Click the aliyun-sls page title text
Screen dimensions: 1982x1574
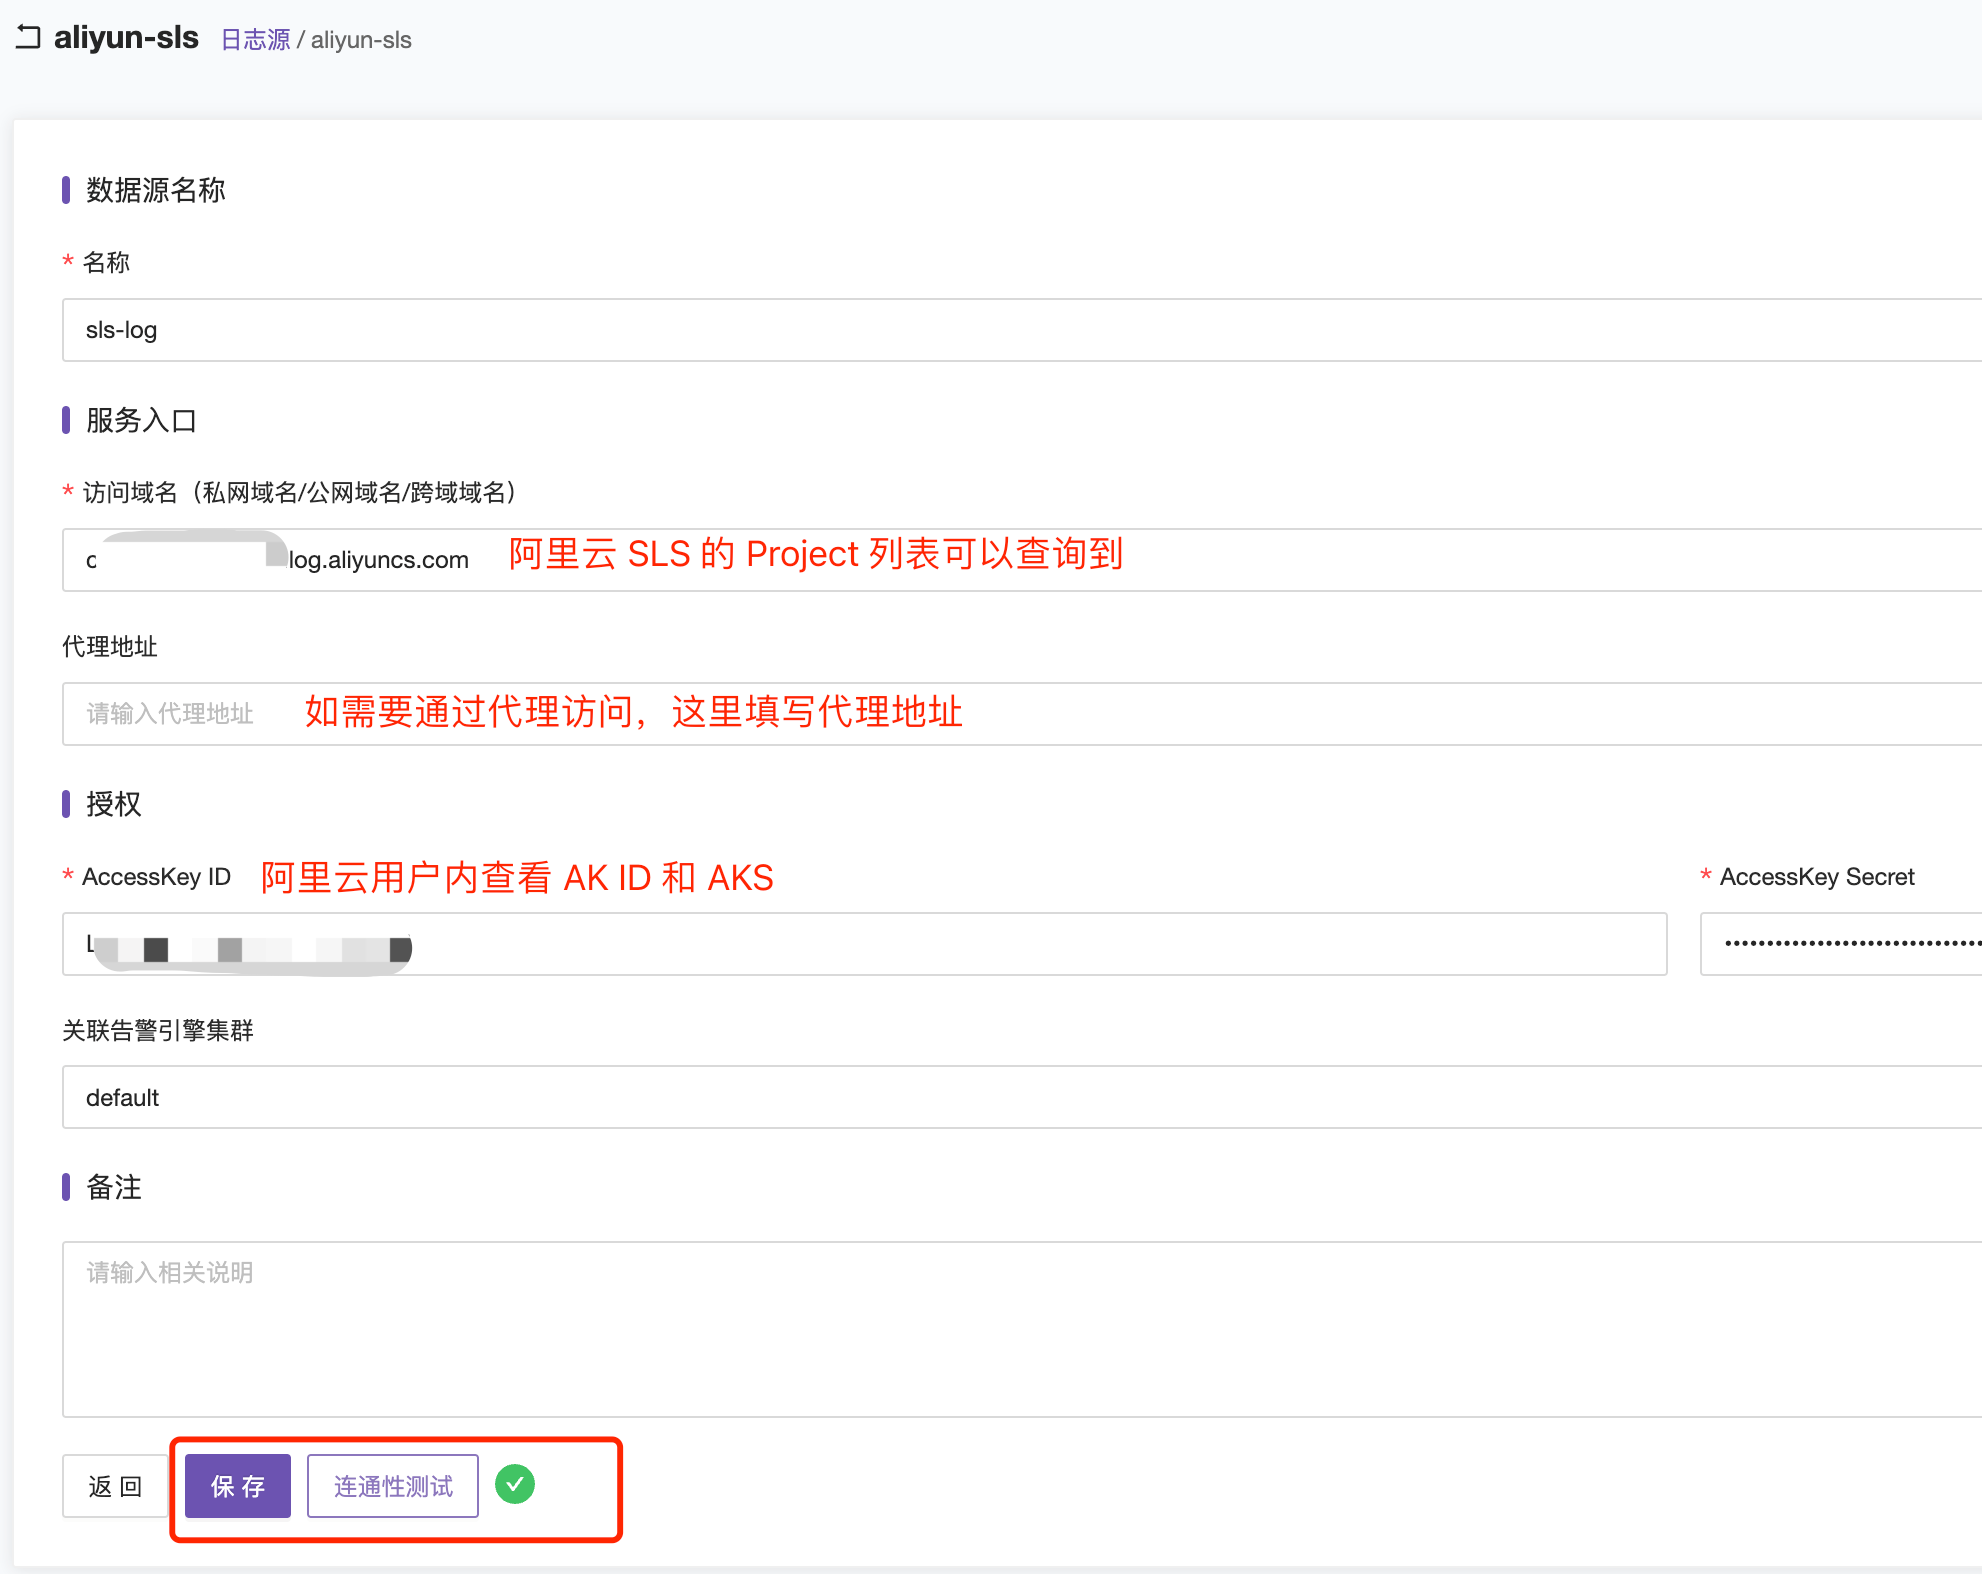click(126, 38)
